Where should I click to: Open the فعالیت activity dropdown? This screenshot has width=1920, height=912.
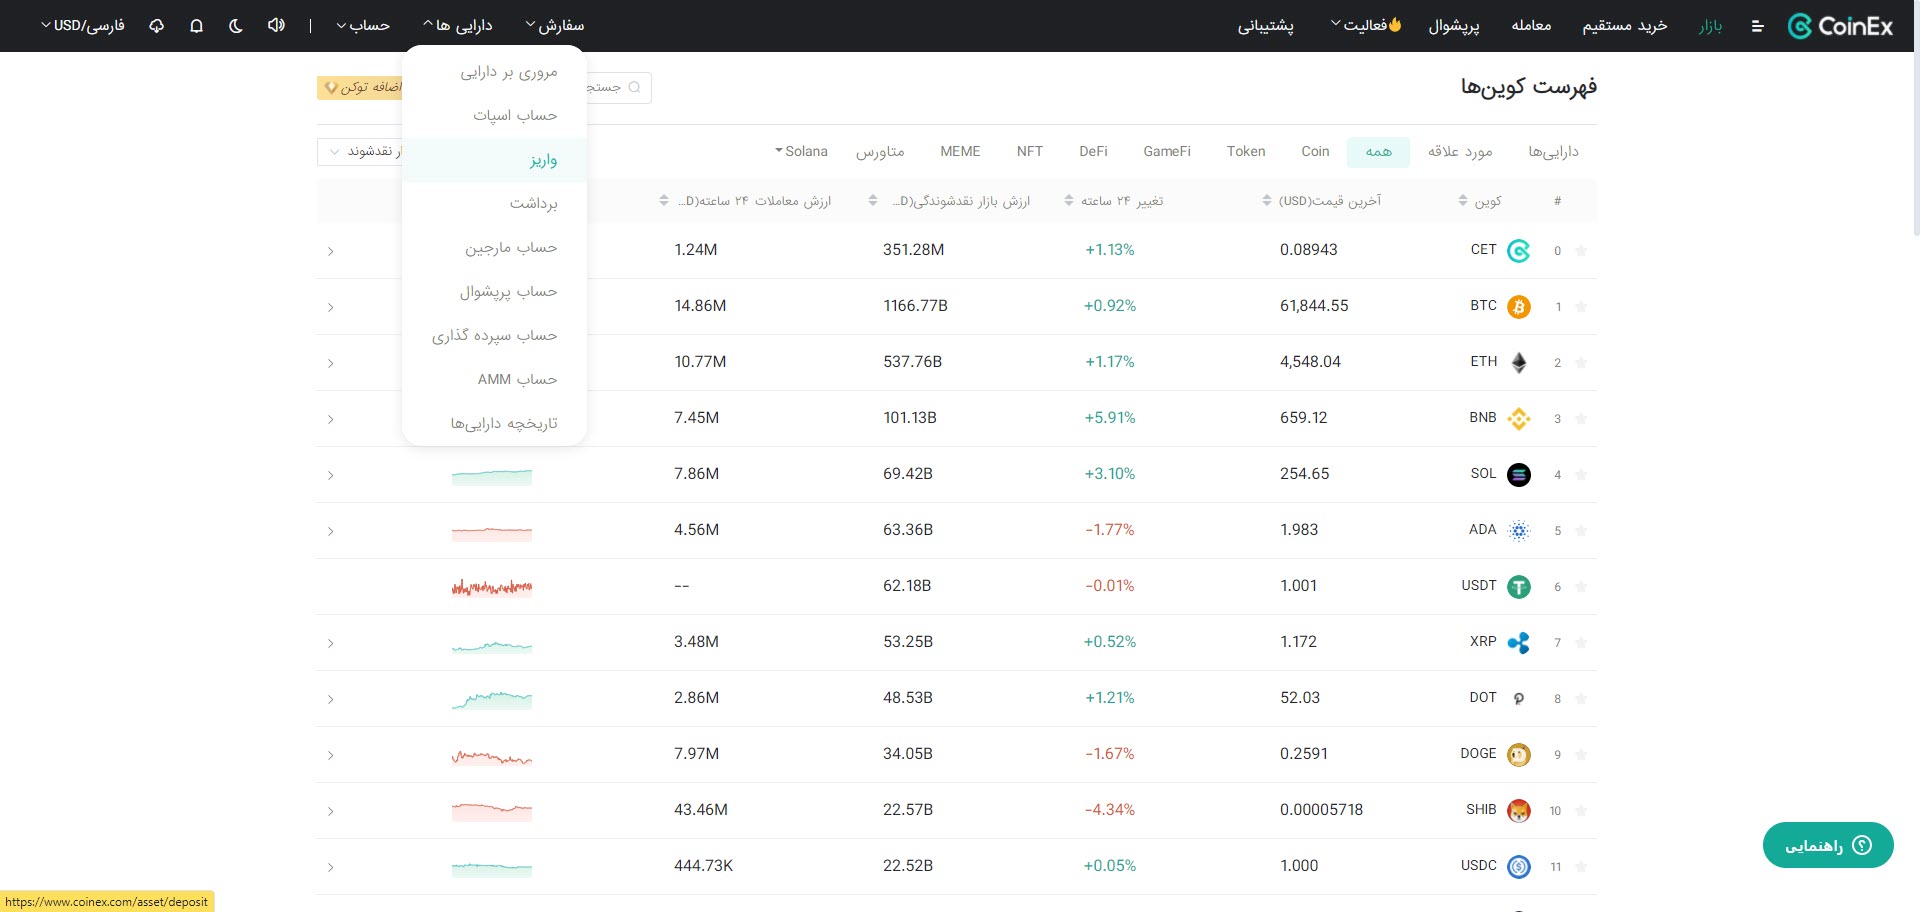click(x=1365, y=25)
